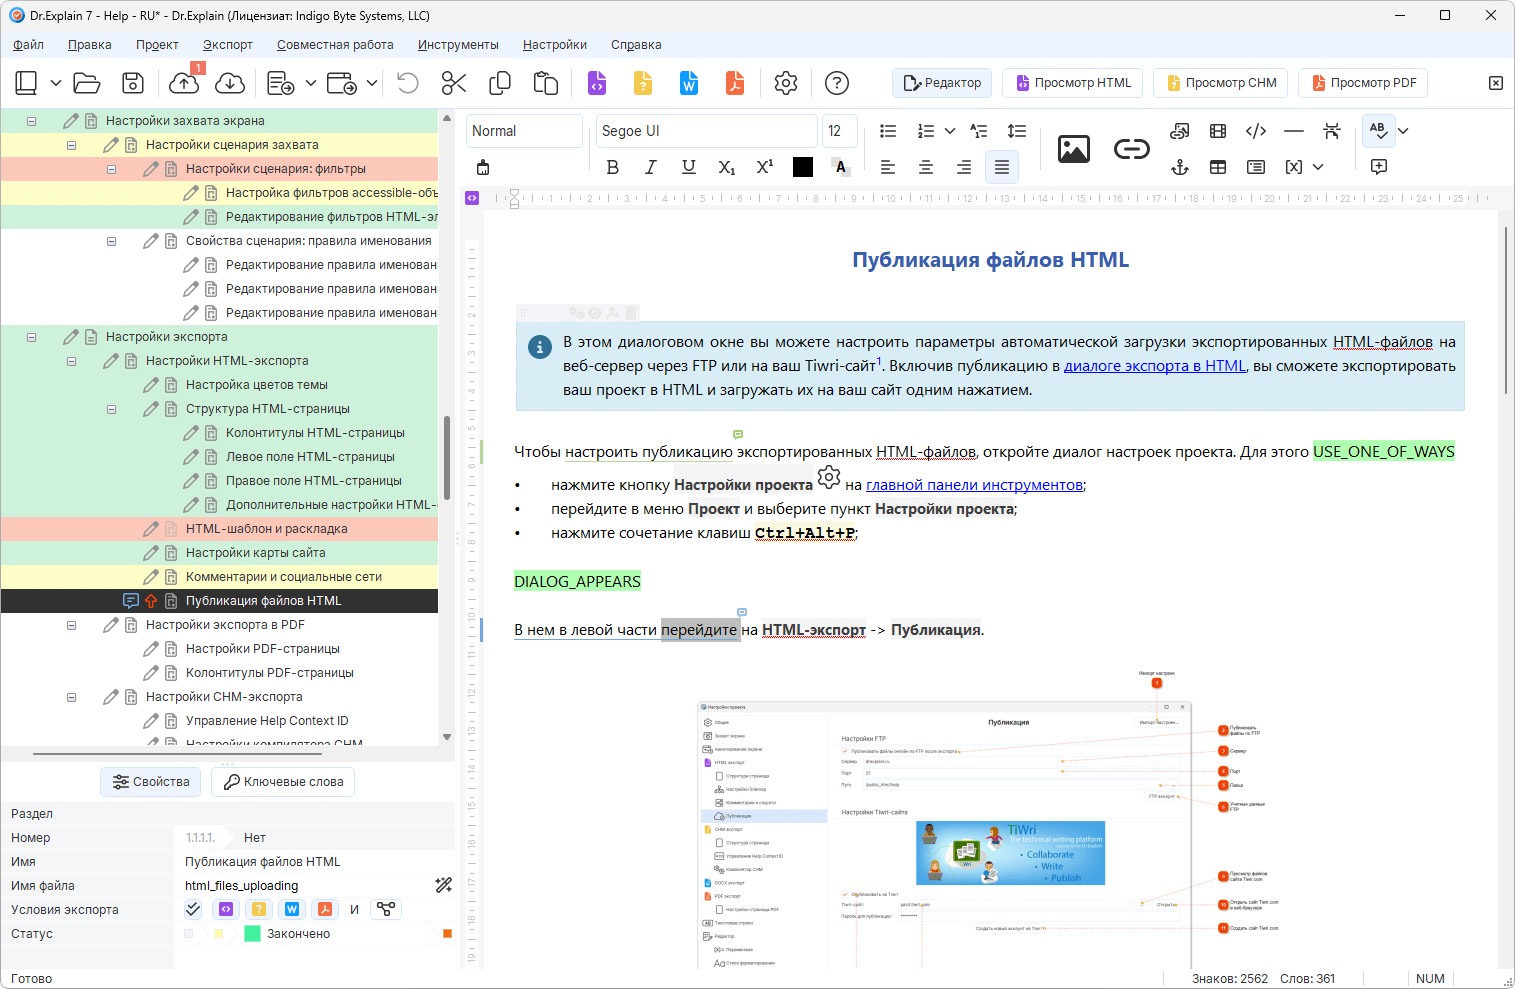Click the insert HTML code icon

[x=1256, y=131]
